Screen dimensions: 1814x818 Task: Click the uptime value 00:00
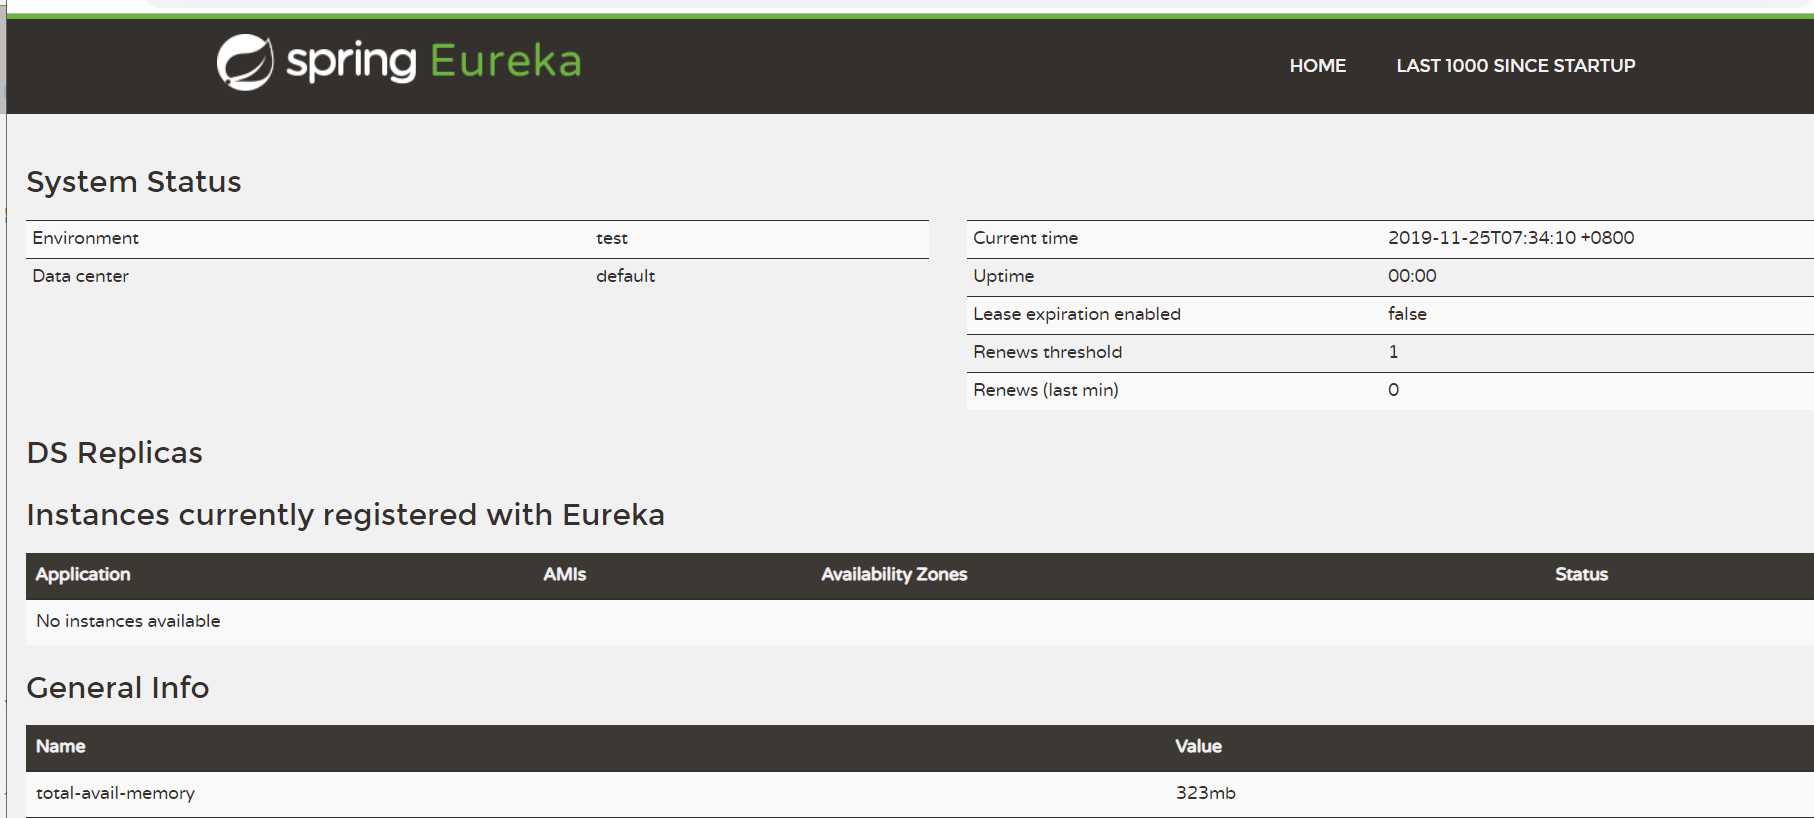tap(1412, 276)
